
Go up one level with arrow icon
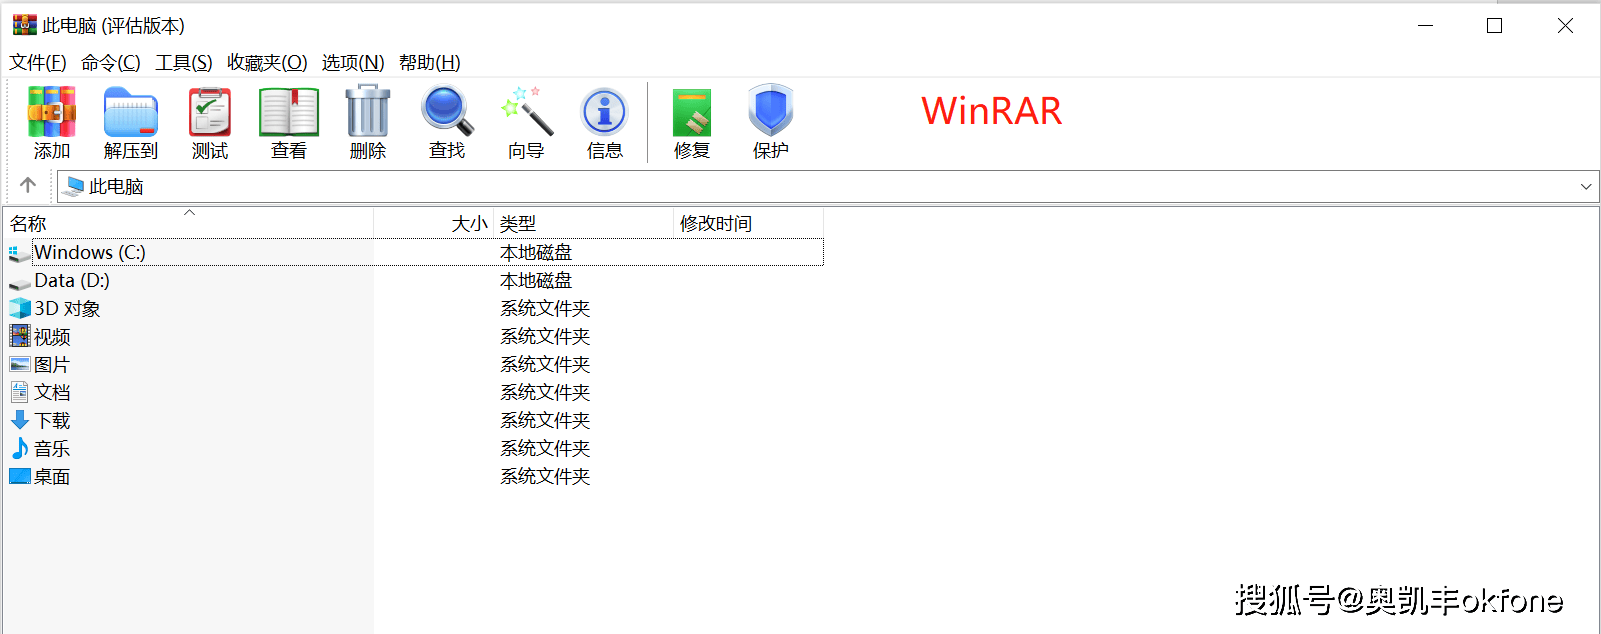click(x=28, y=185)
